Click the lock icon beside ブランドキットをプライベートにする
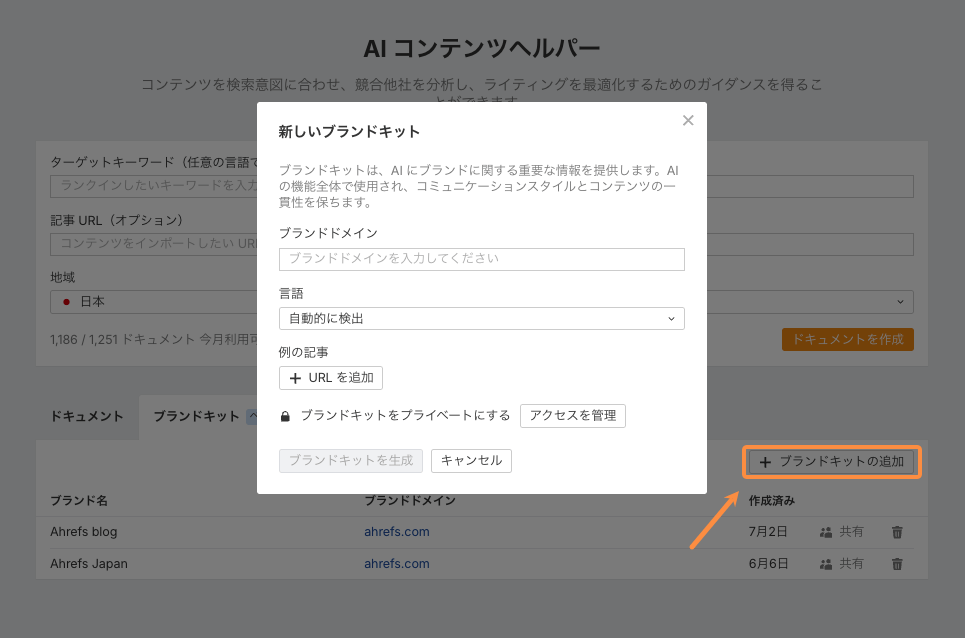The width and height of the screenshot is (965, 638). click(285, 416)
